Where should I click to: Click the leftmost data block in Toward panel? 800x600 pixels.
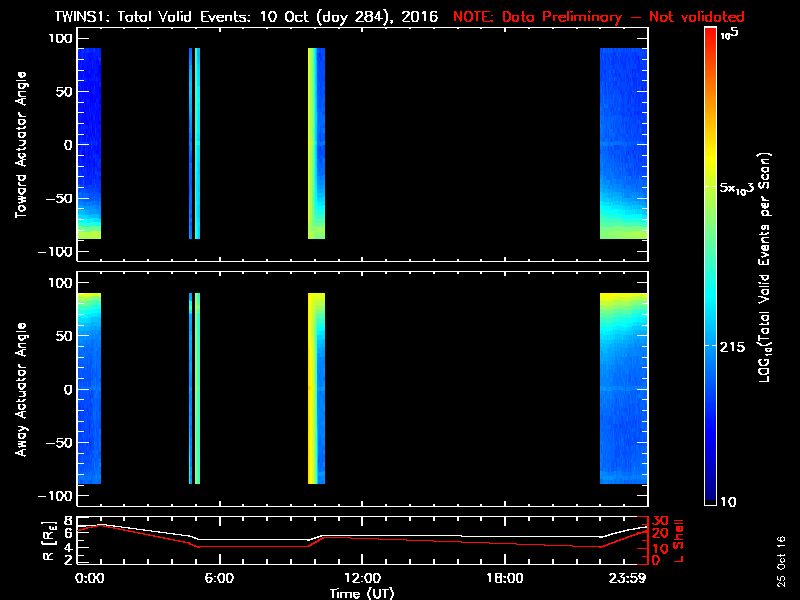coord(89,145)
